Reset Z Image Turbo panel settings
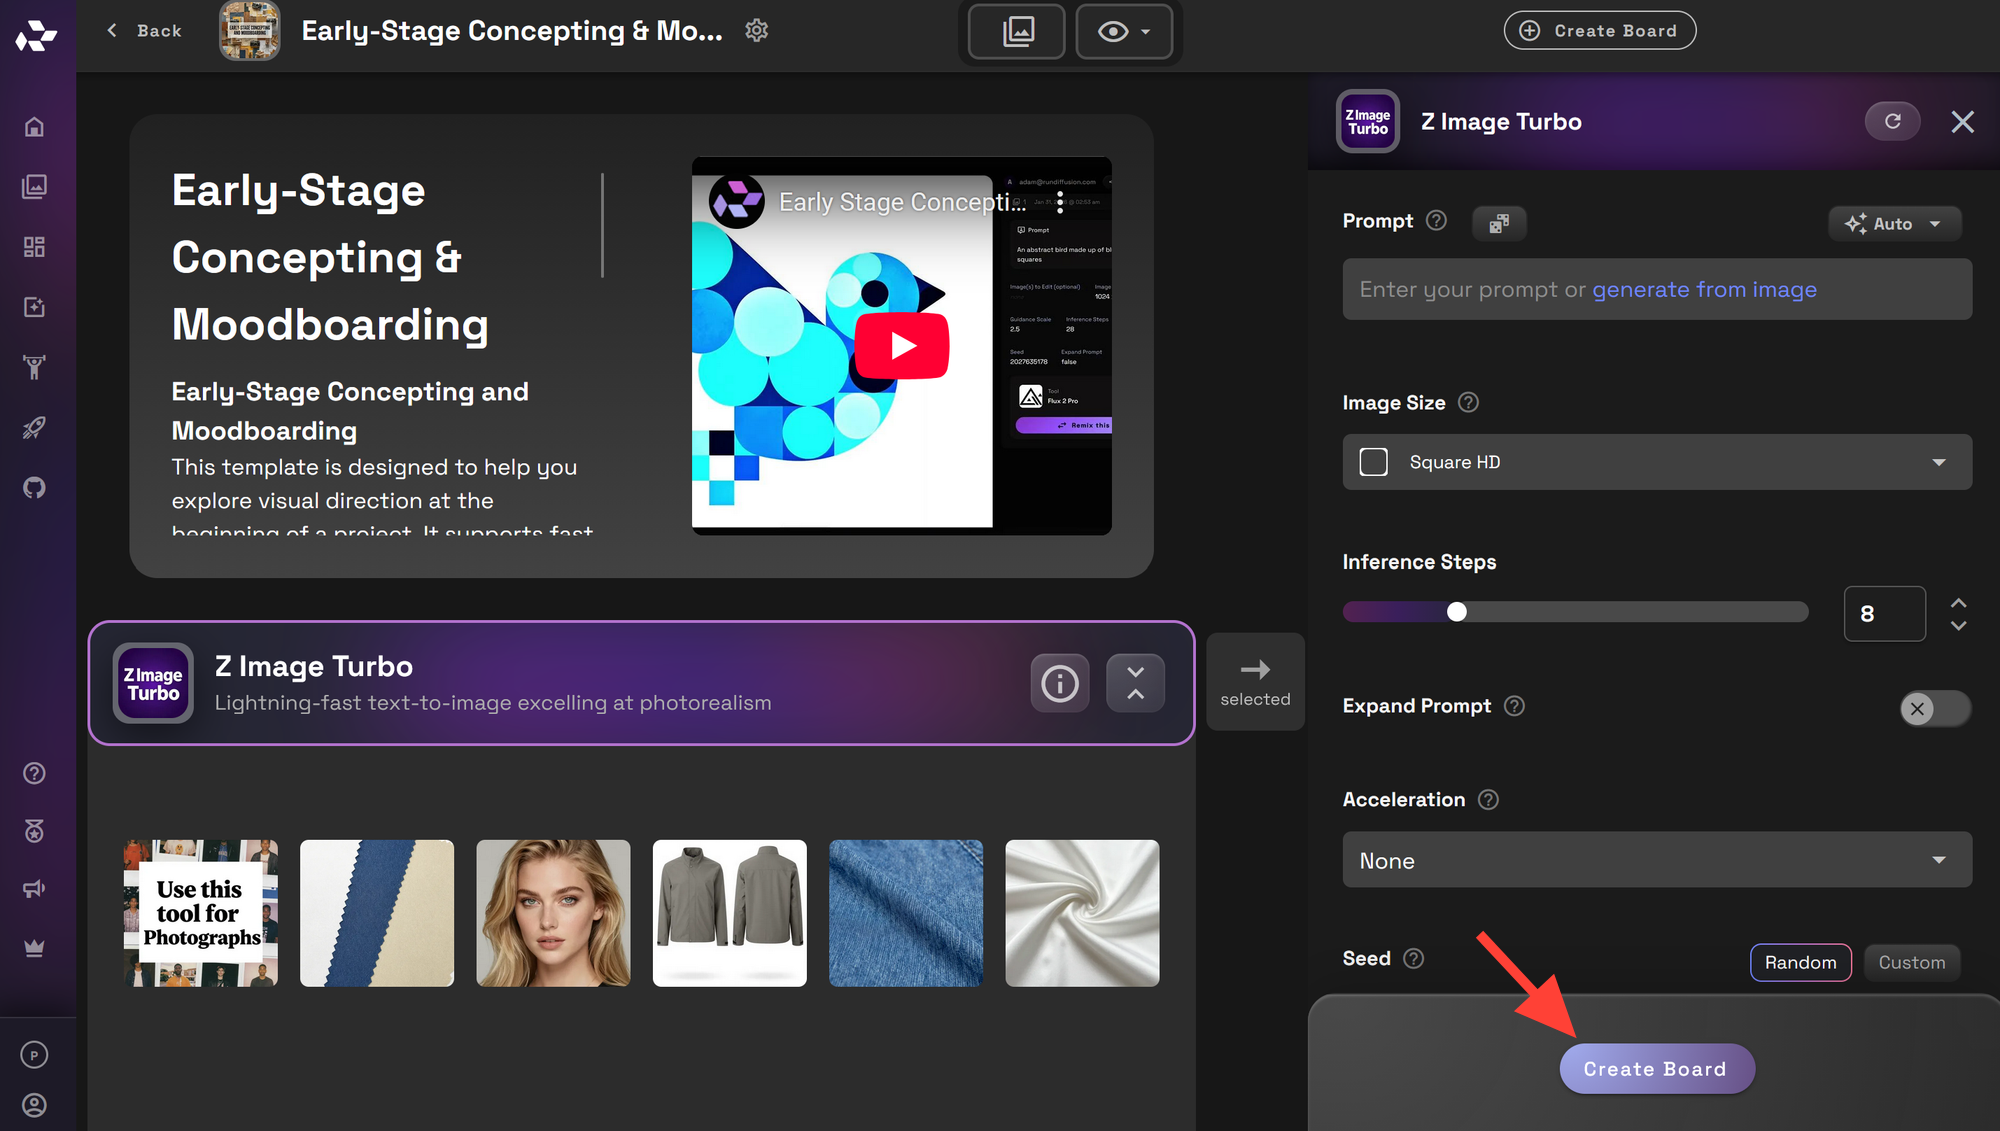Screen dimensions: 2000x1131 (1892, 121)
